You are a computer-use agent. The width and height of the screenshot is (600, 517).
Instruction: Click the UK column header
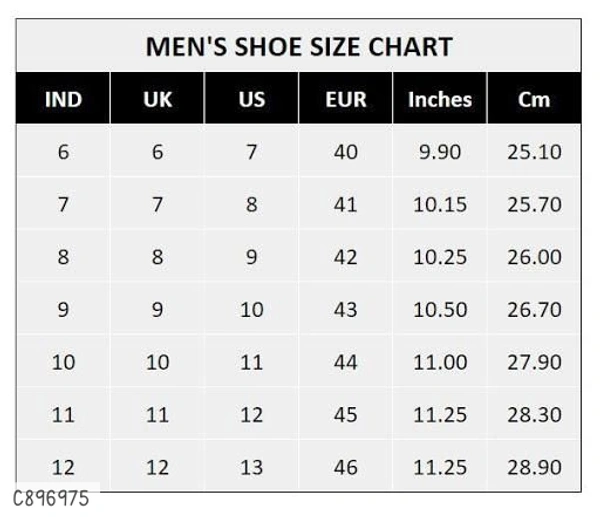(157, 99)
